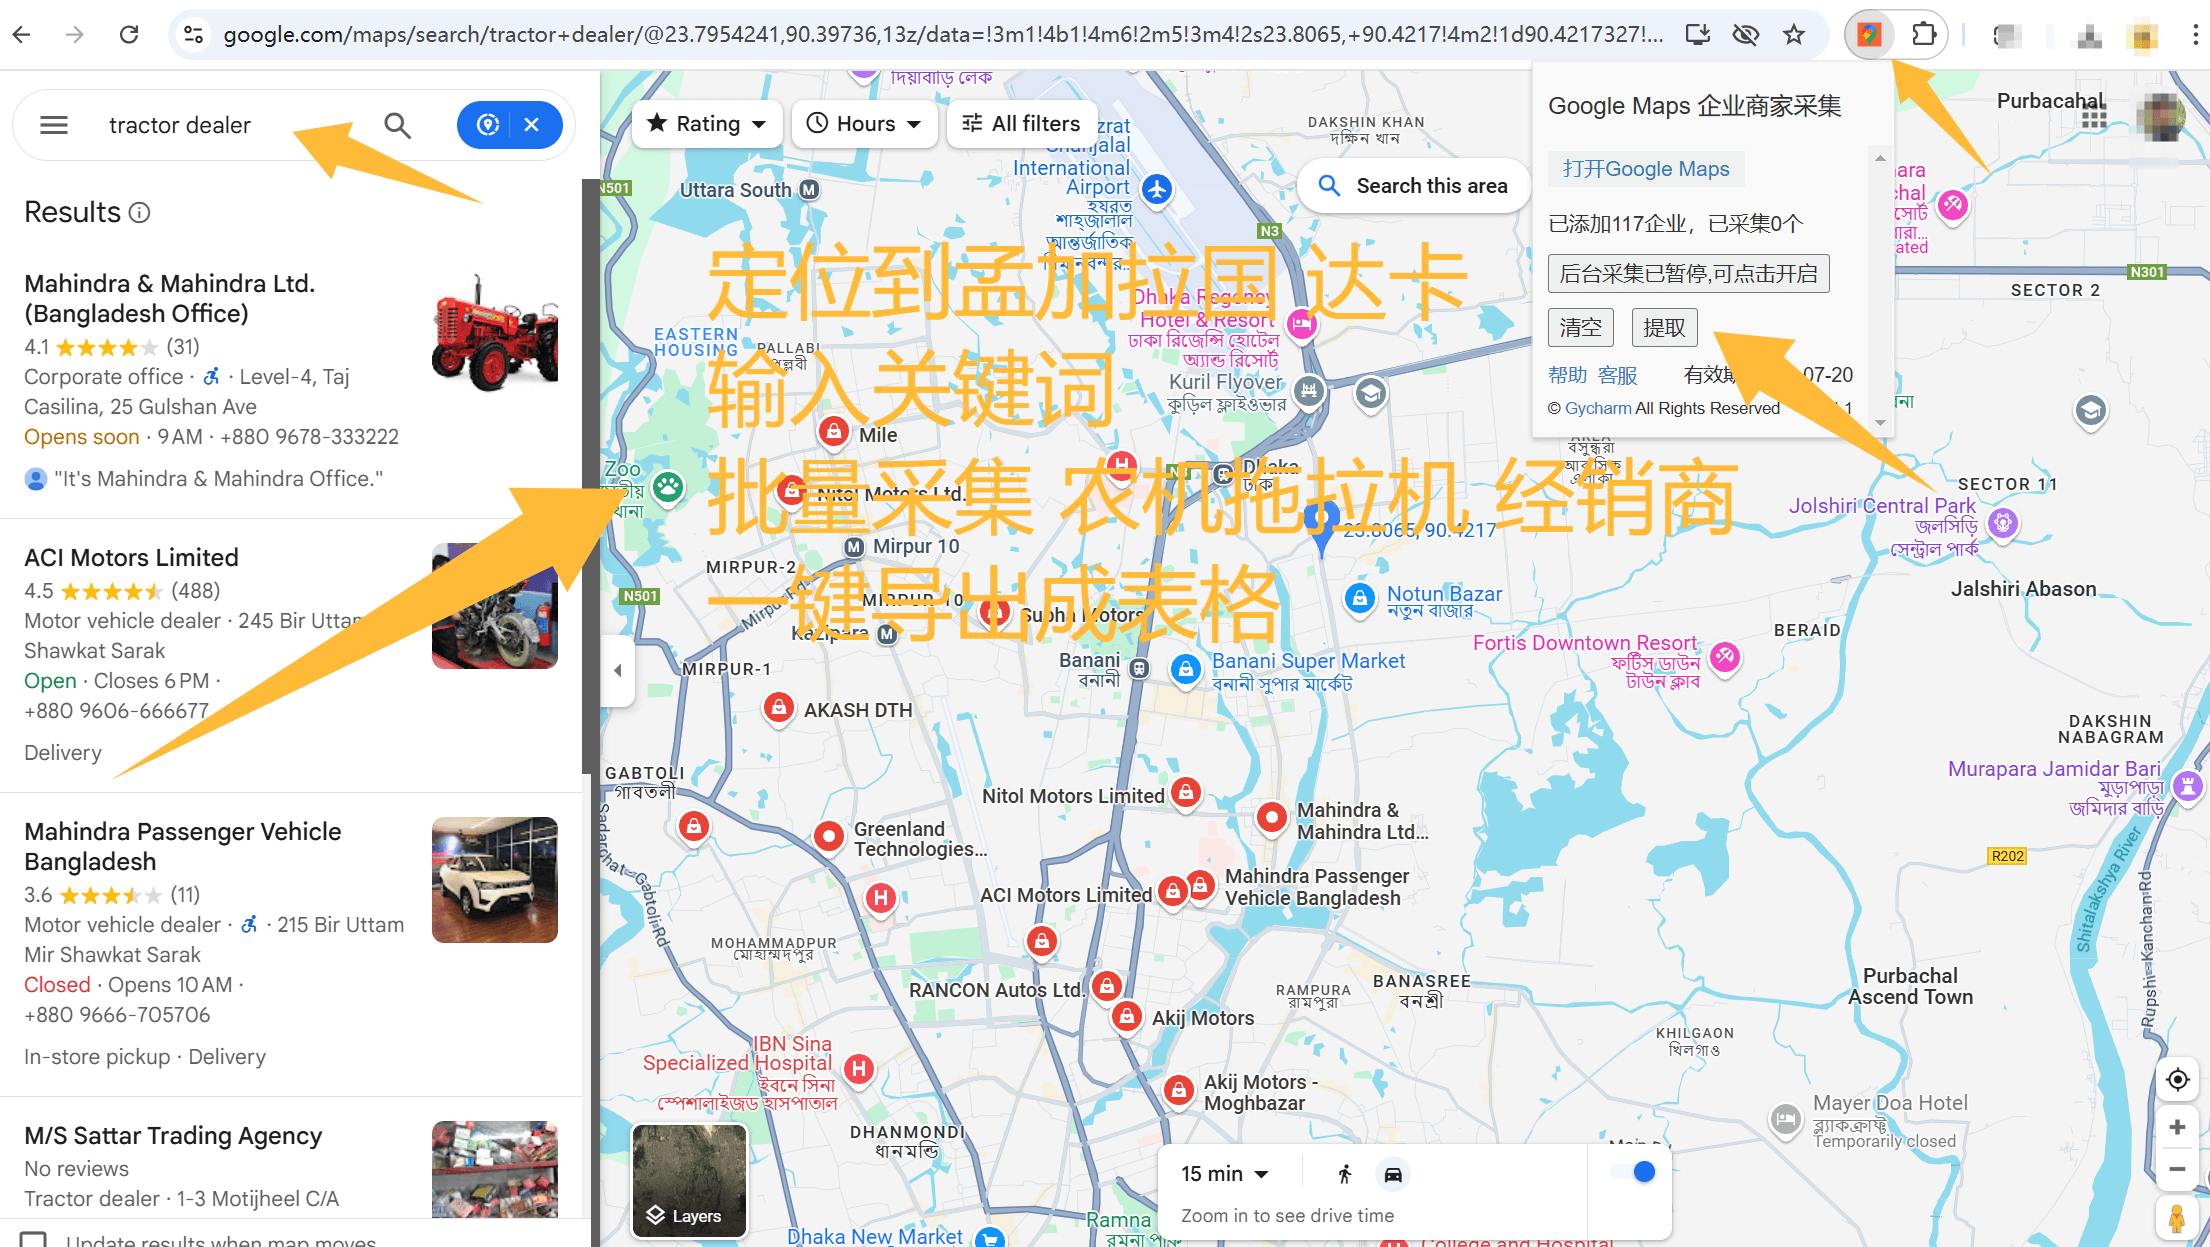Zoom in on the map
The image size is (2210, 1247).
tap(2177, 1127)
